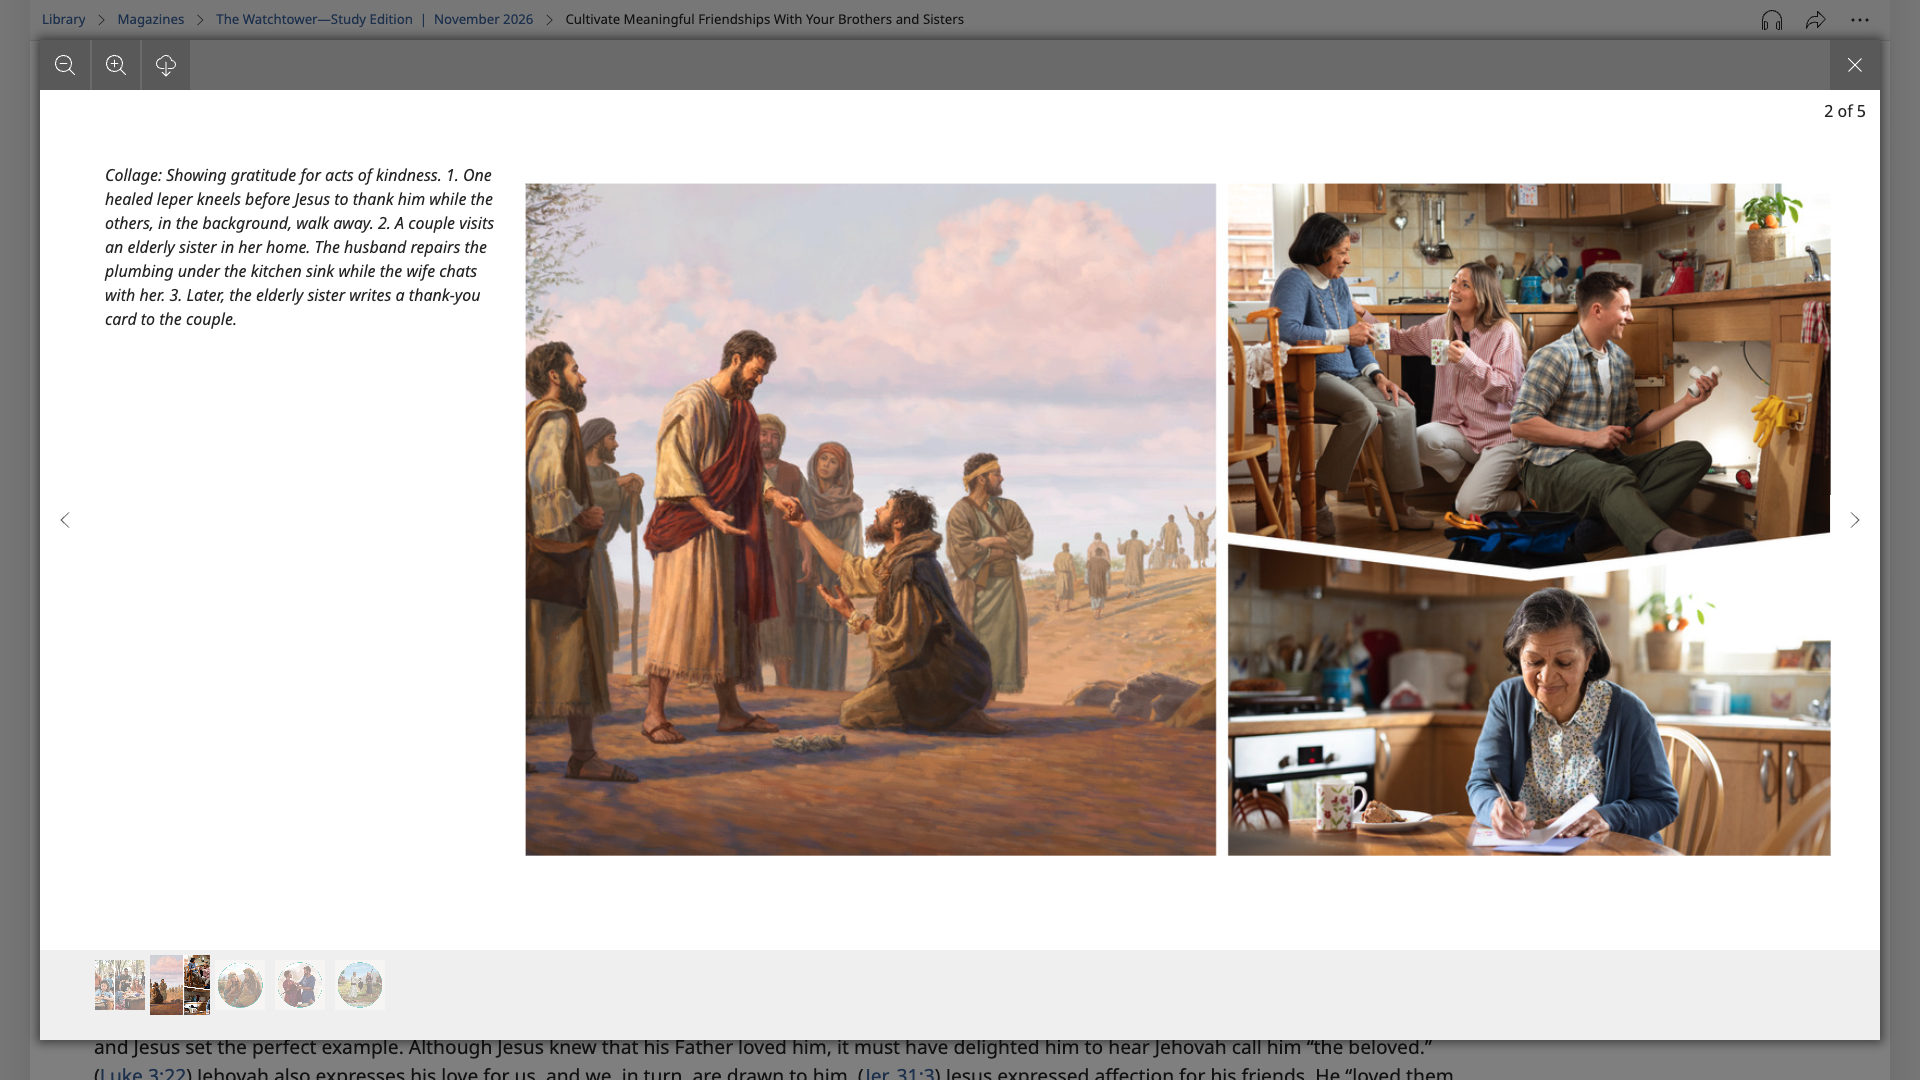Open the more options menu
This screenshot has height=1080, width=1920.
pos(1860,20)
